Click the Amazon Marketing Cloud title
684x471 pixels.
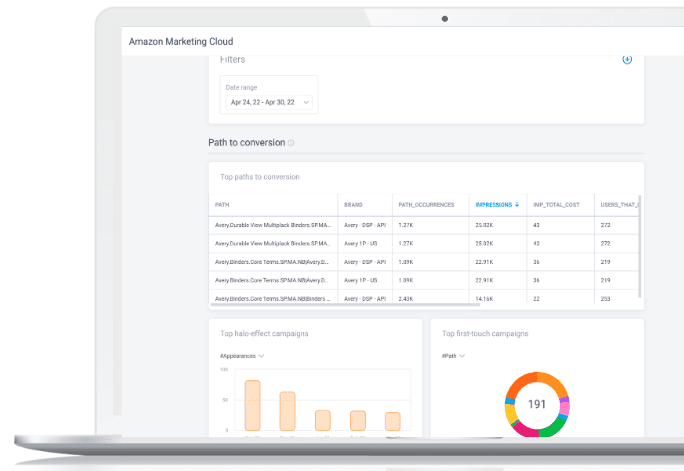[181, 41]
